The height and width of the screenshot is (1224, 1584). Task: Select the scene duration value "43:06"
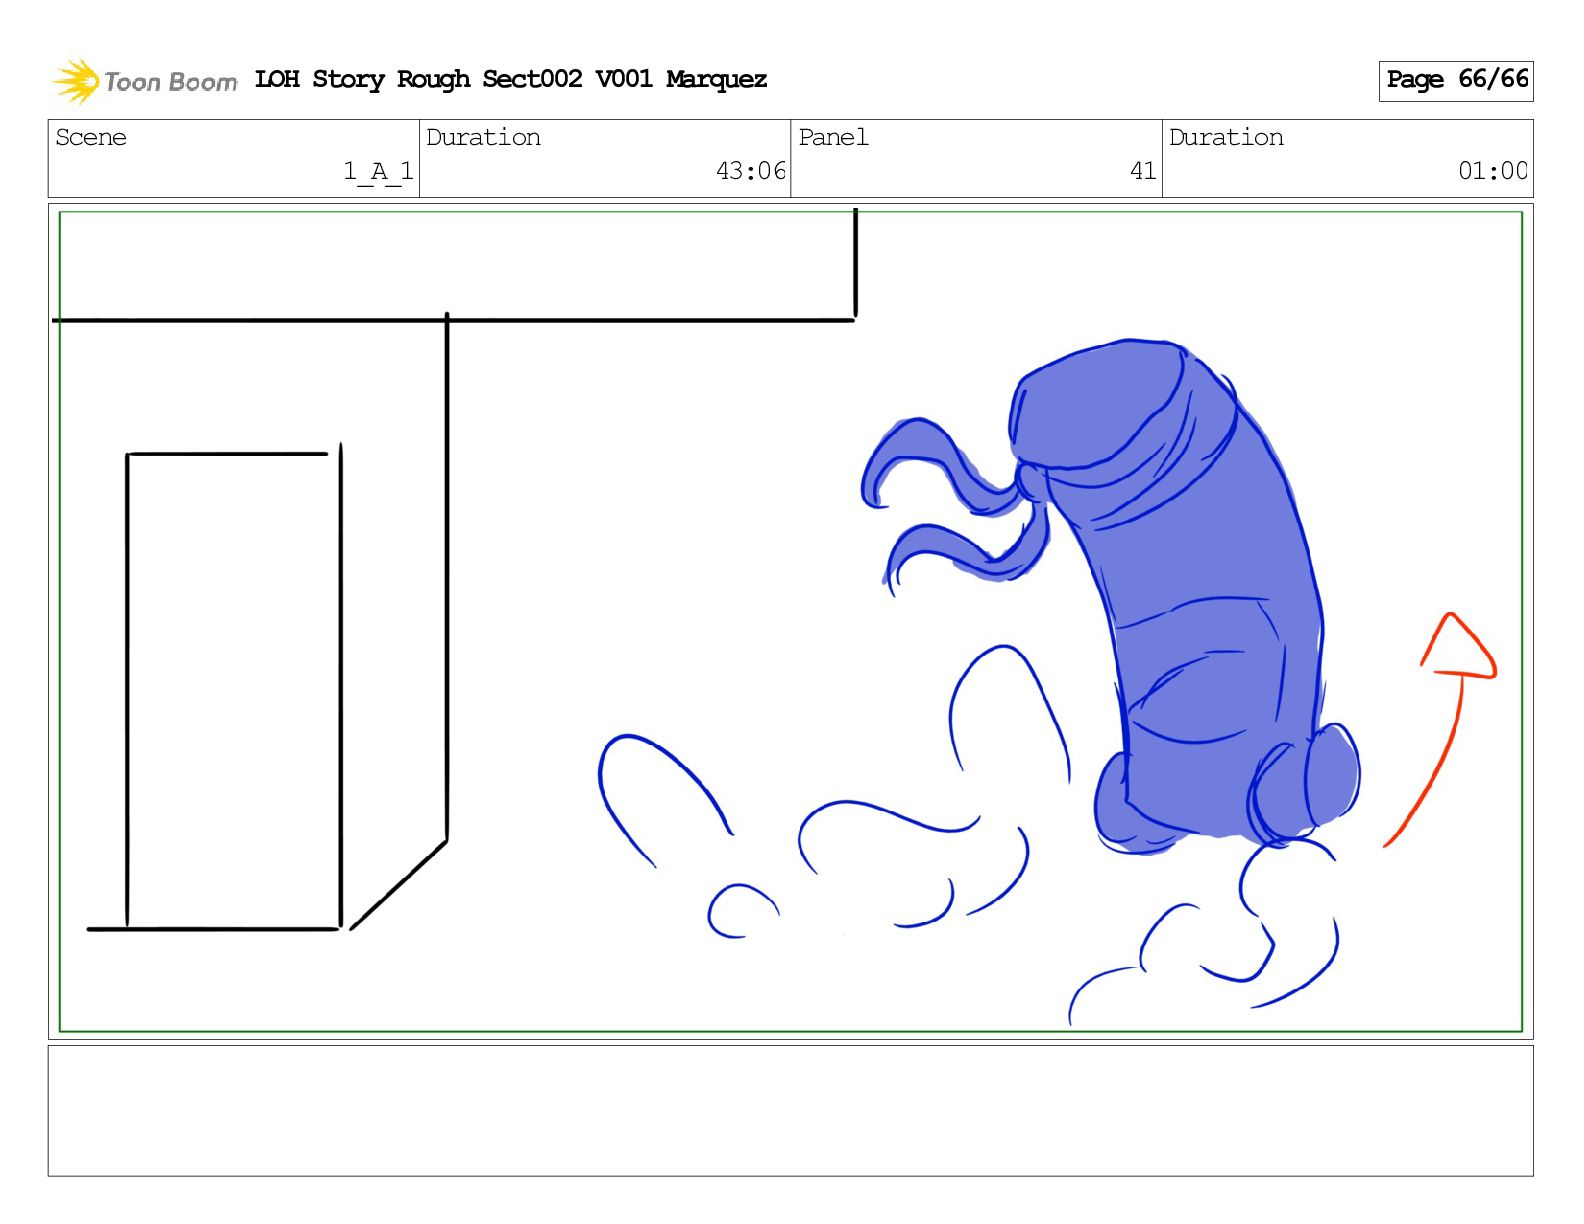point(751,172)
